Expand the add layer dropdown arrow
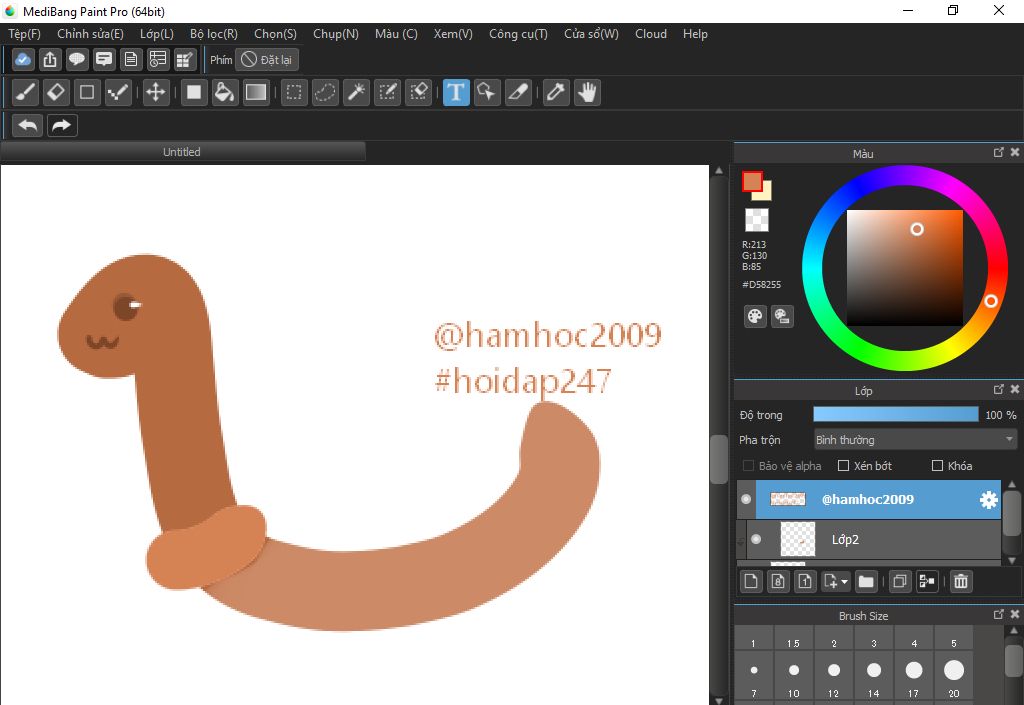The height and width of the screenshot is (705, 1024). (845, 582)
